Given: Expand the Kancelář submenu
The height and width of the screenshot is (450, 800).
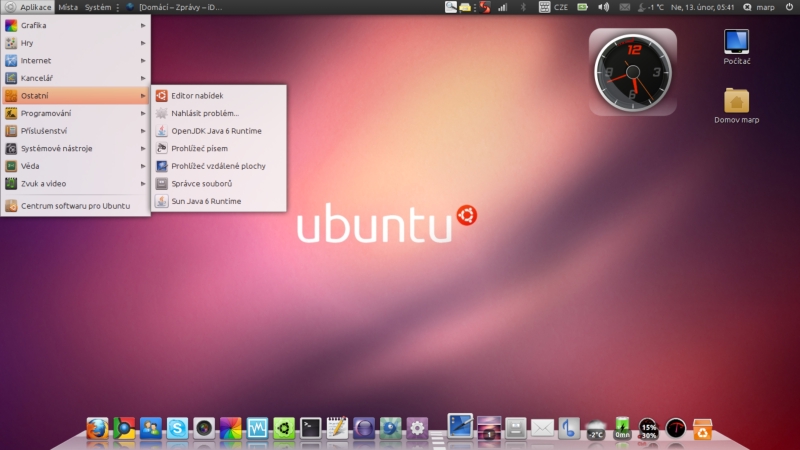Looking at the screenshot, I should pos(76,78).
